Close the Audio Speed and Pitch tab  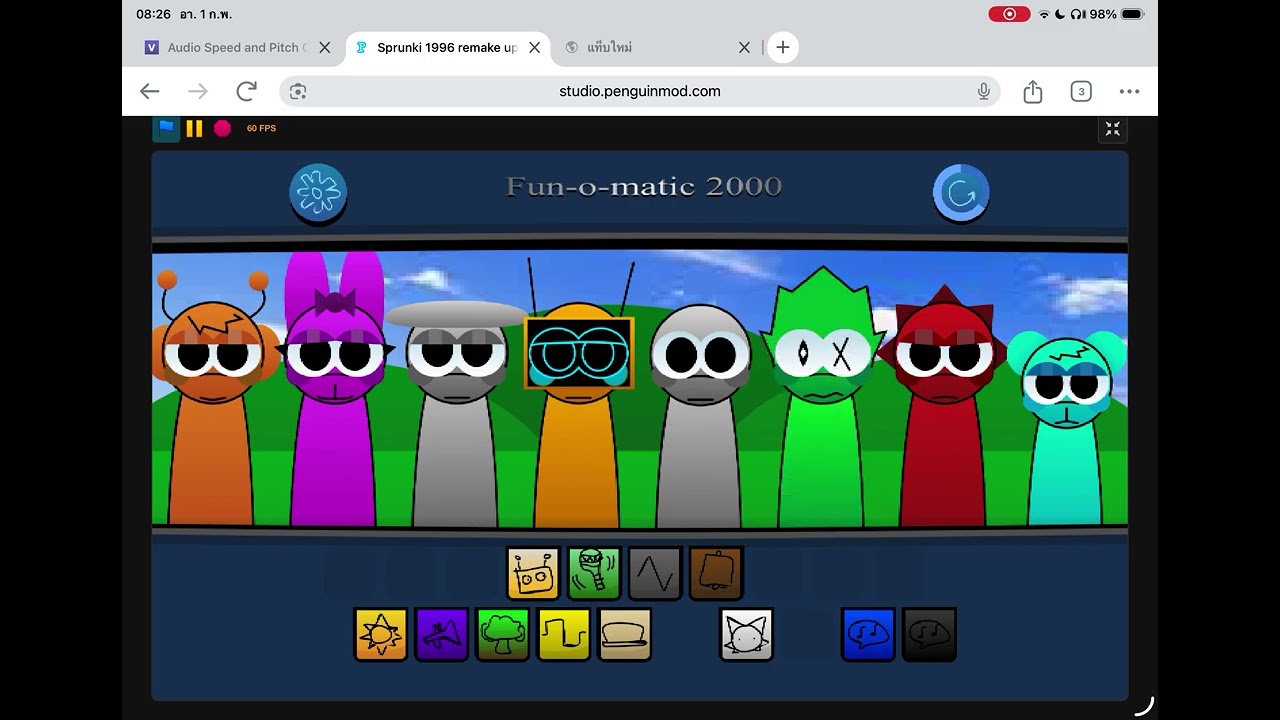pos(324,47)
